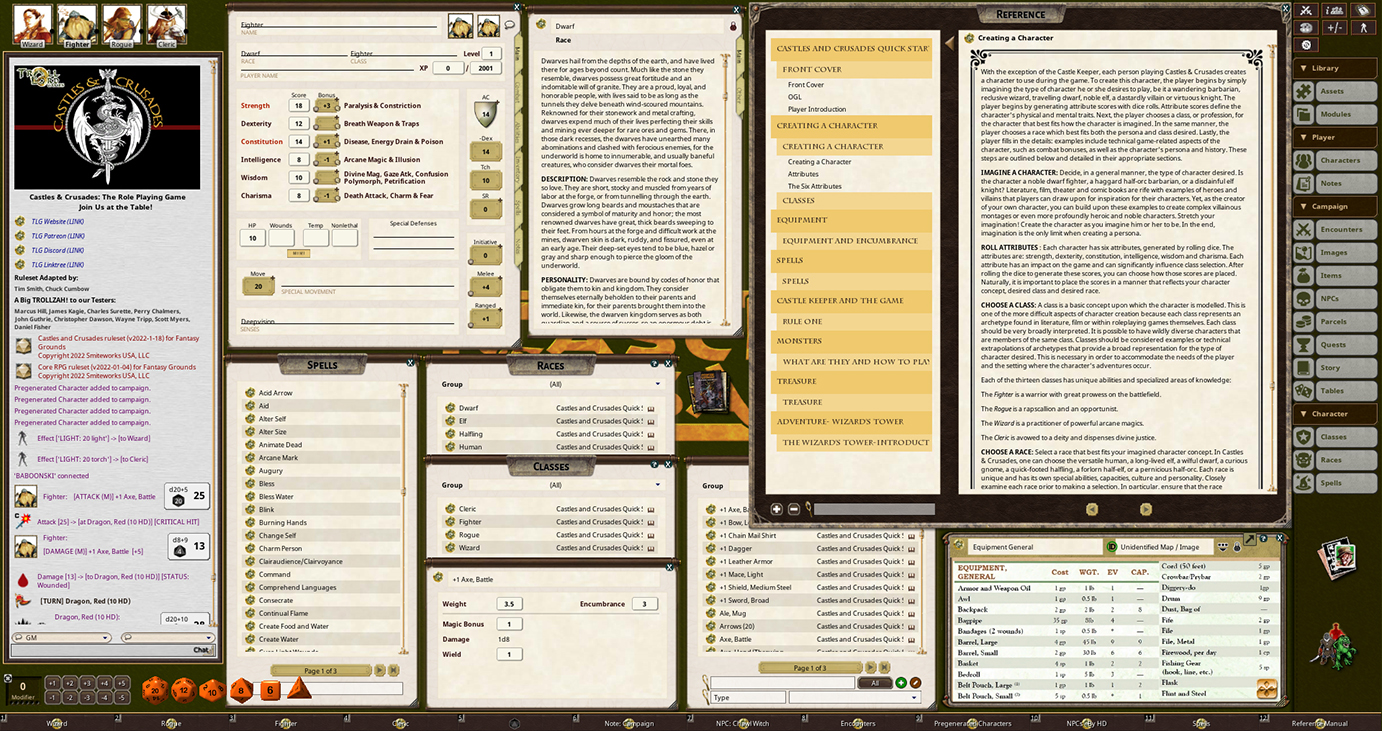The image size is (1382, 731).
Task: Open the Assets sidebar icon
Action: 1304,91
